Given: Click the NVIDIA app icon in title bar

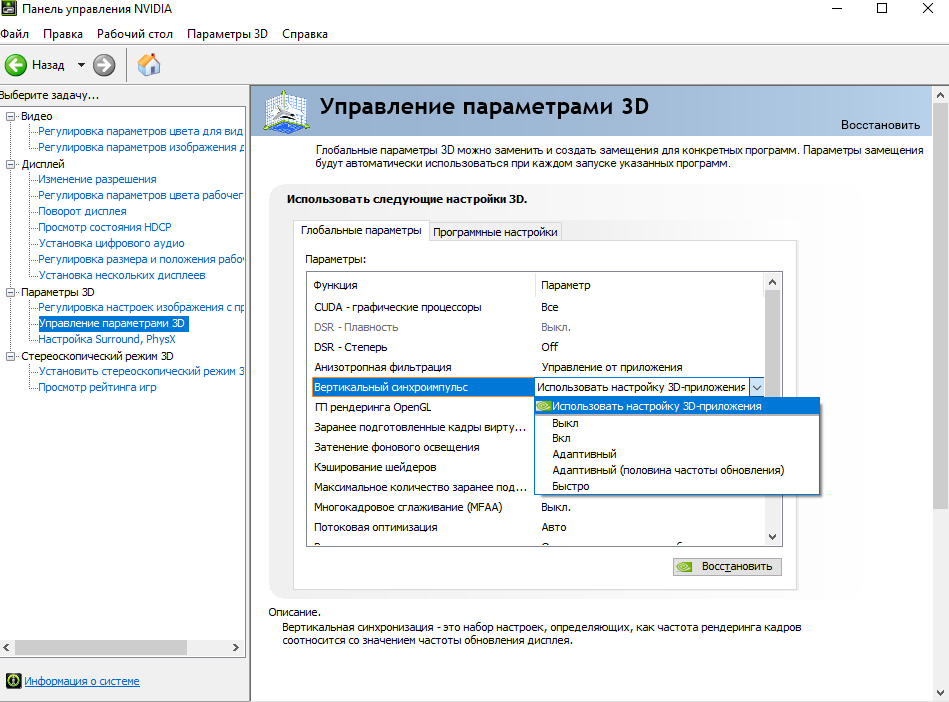Looking at the screenshot, I should point(8,8).
